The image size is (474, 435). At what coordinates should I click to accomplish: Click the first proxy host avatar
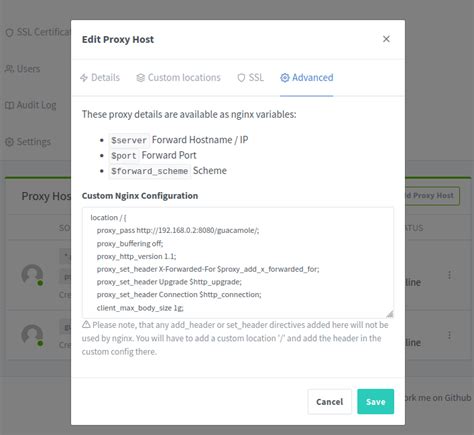coord(32,275)
